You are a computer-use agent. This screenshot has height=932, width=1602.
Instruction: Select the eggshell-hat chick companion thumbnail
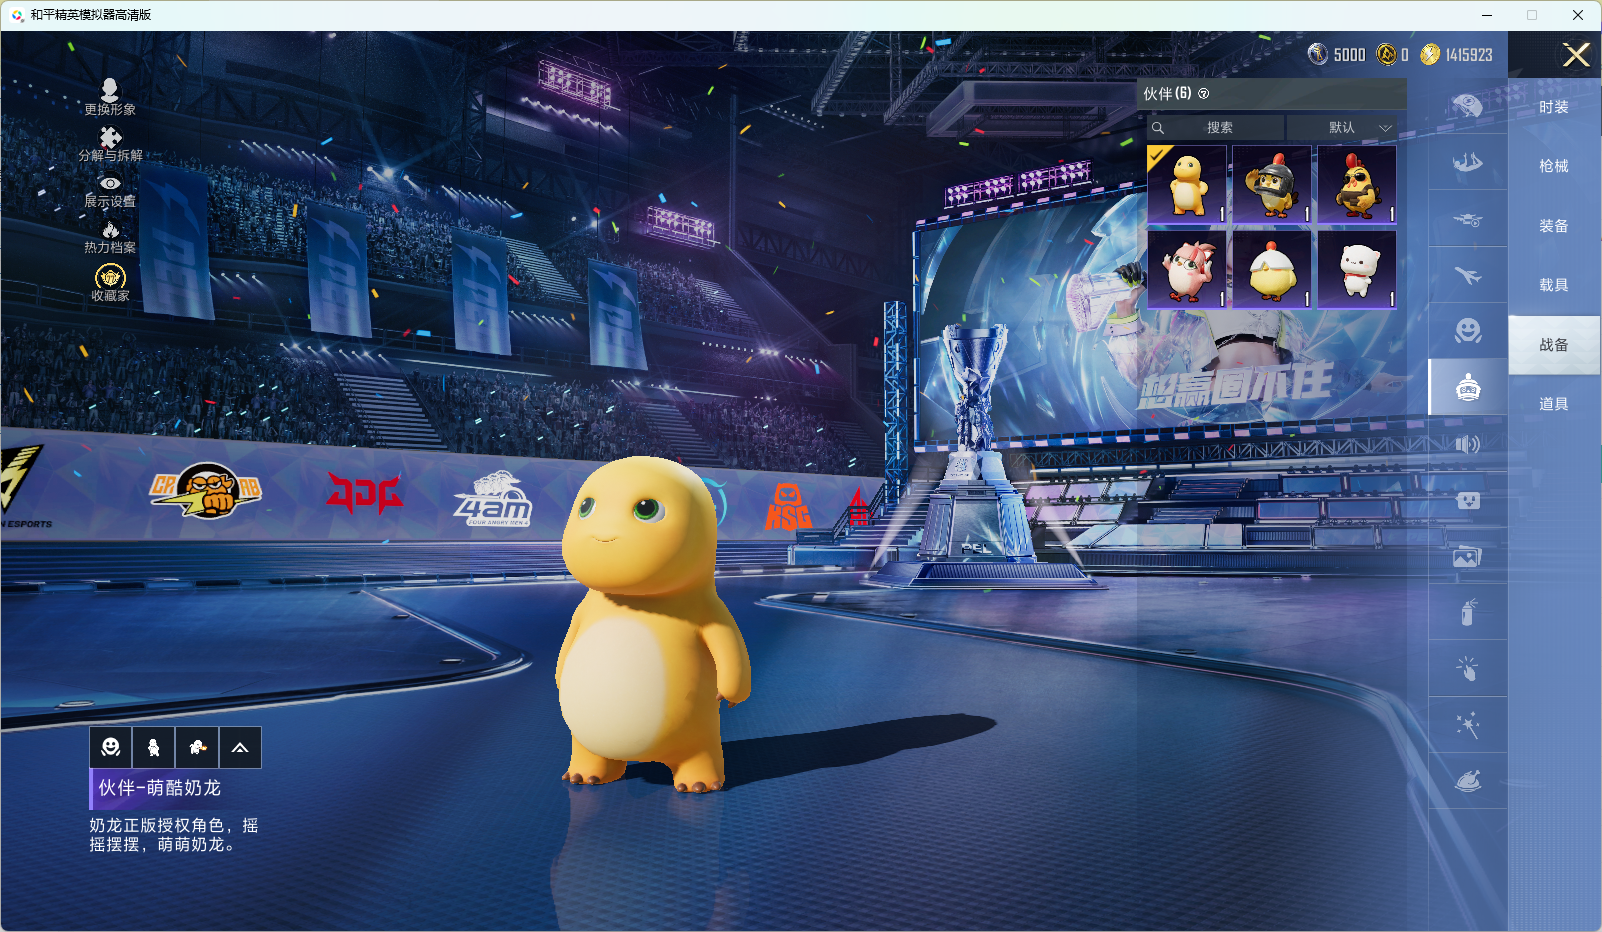tap(1272, 269)
